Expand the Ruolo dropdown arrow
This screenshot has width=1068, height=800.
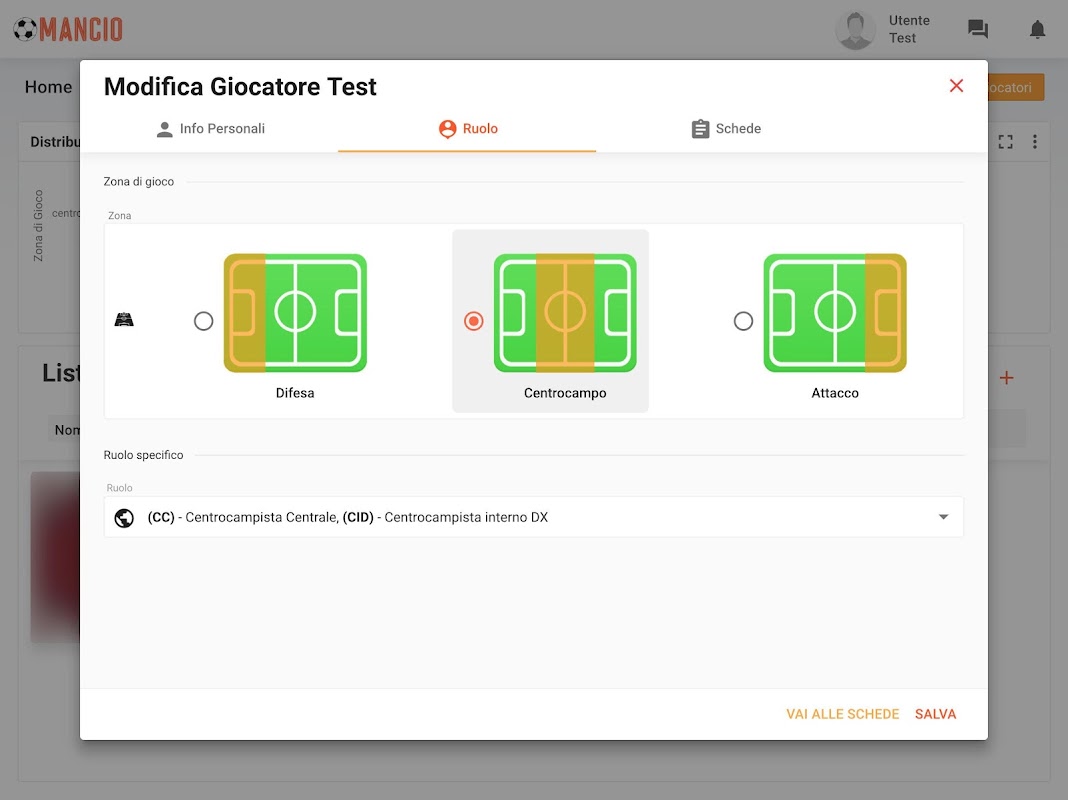pos(943,517)
